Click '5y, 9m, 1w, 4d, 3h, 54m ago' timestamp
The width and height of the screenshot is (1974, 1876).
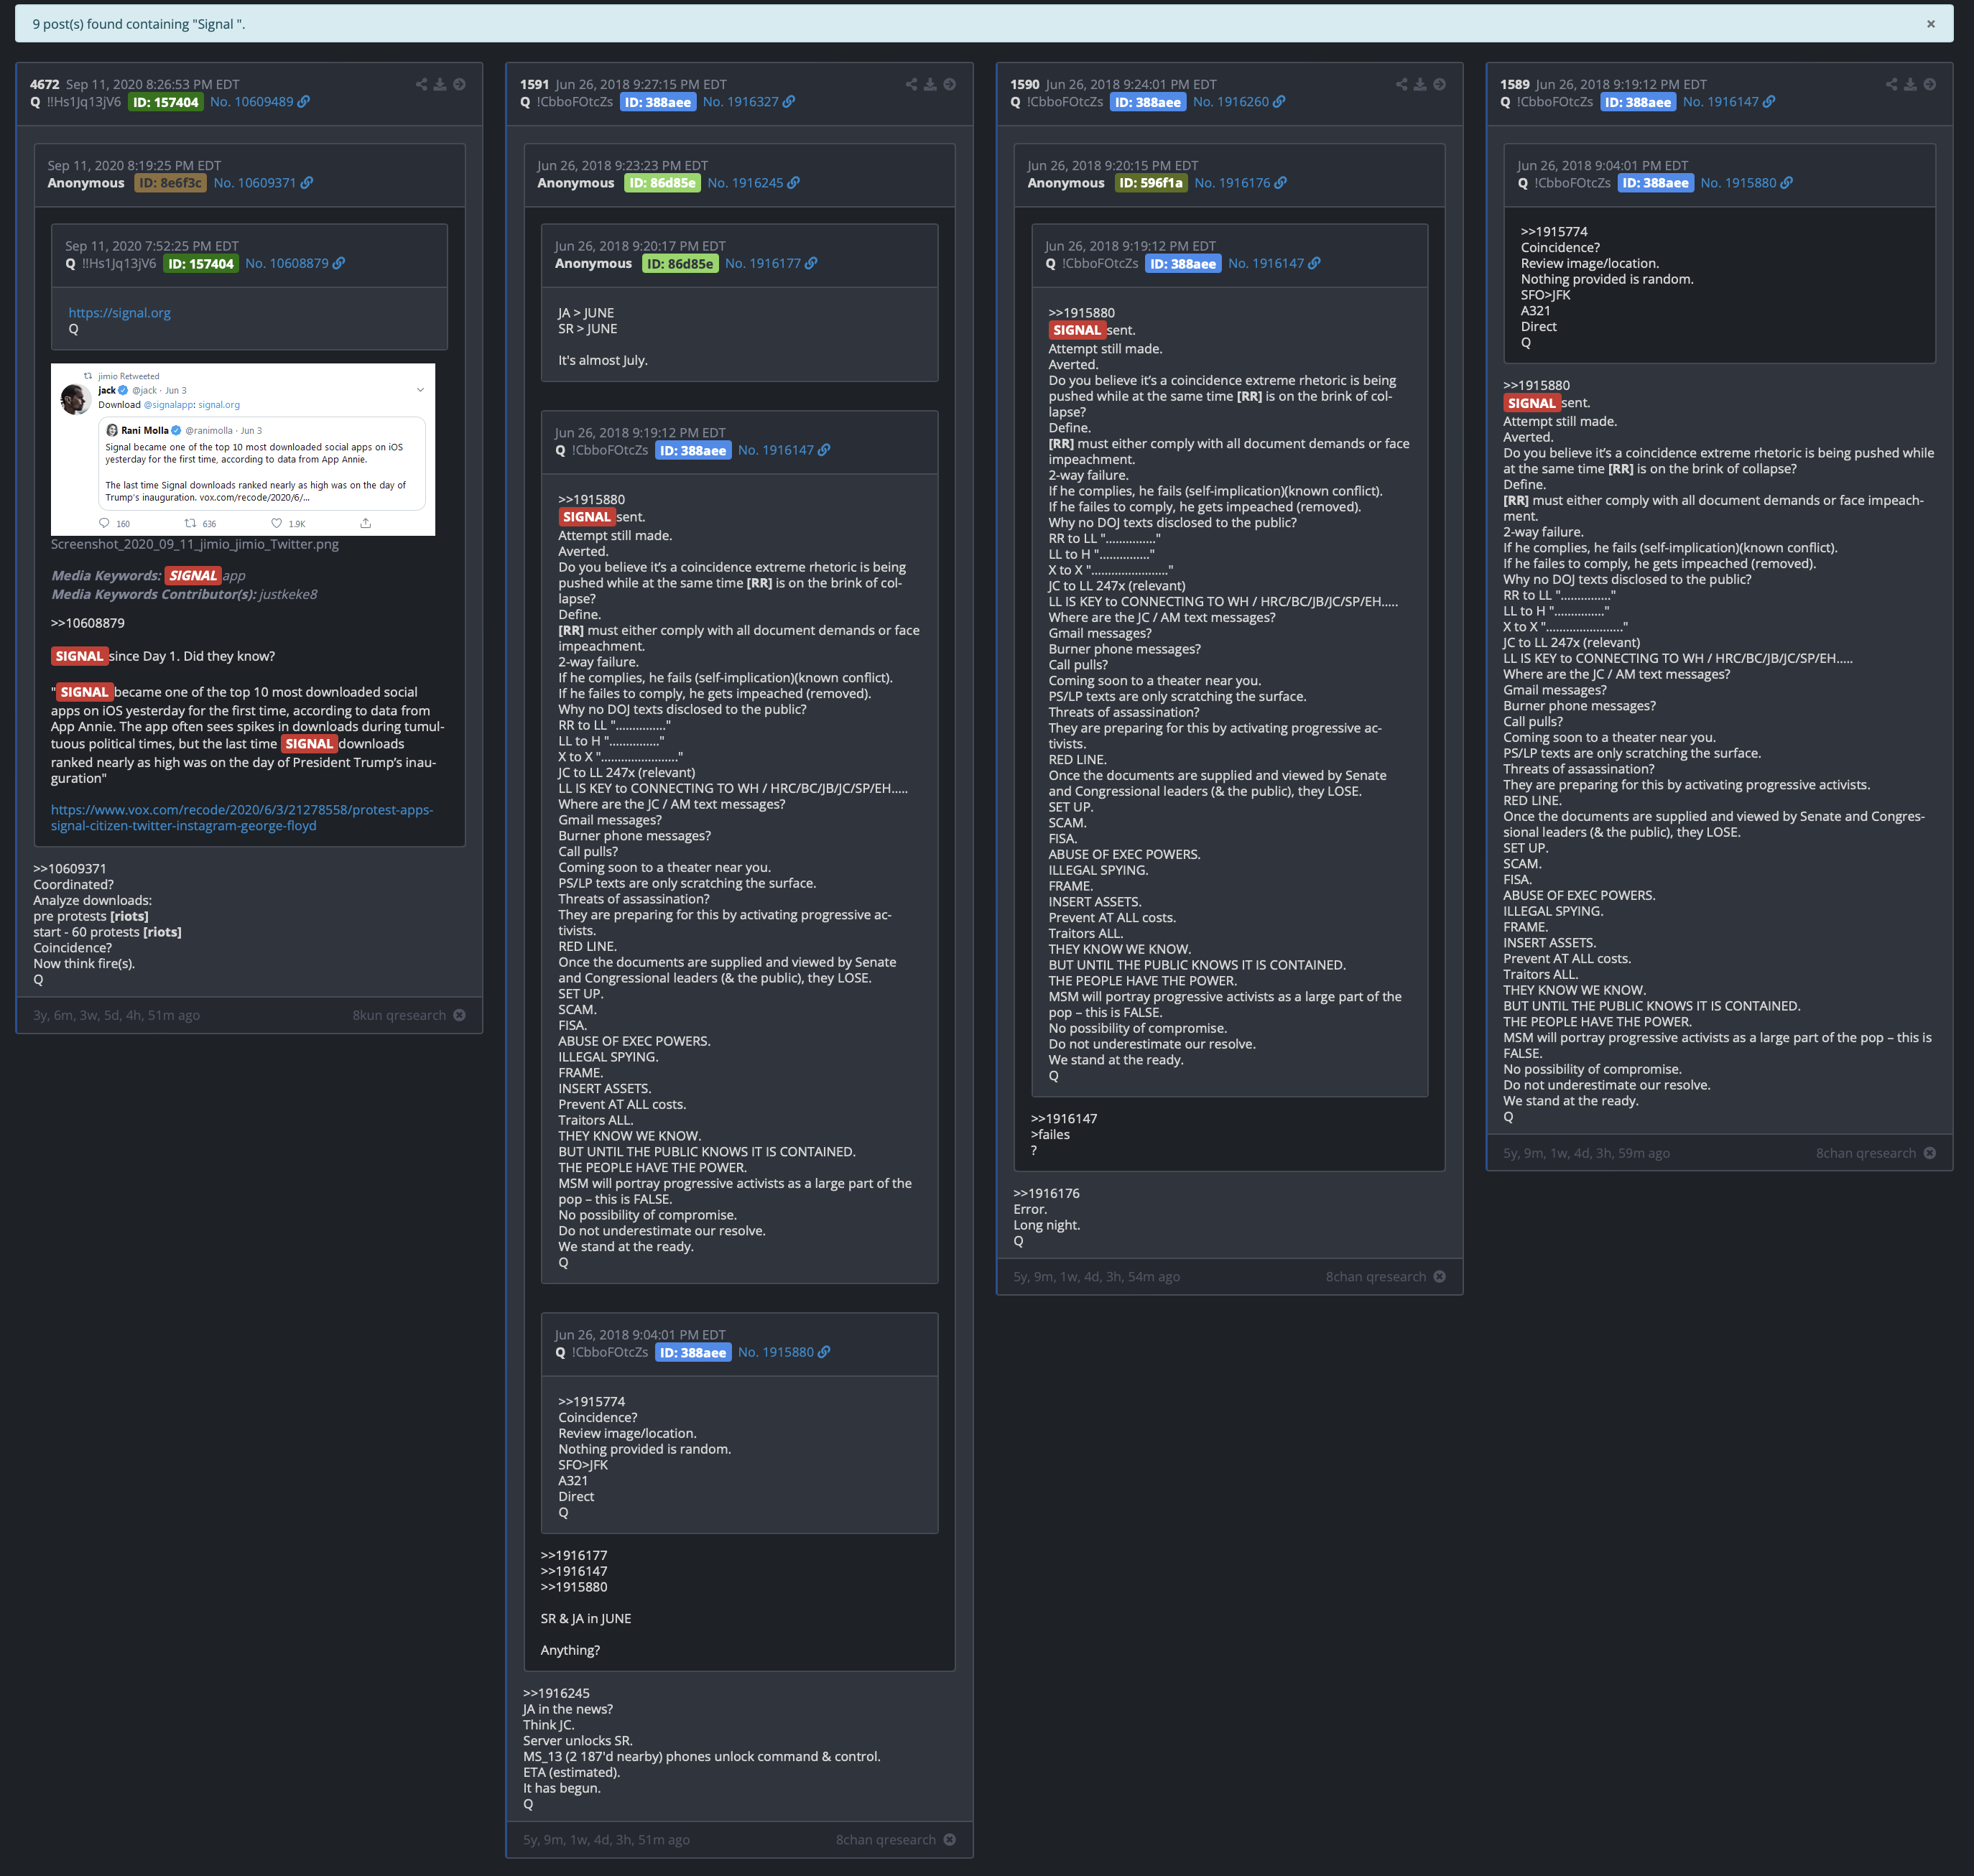[1097, 1277]
